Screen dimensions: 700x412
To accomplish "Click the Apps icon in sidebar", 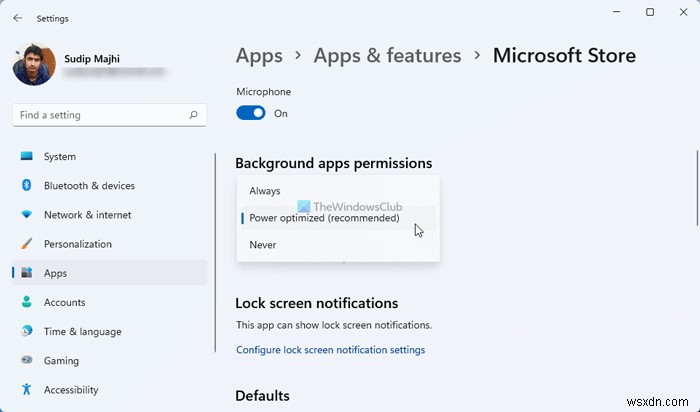I will click(26, 273).
